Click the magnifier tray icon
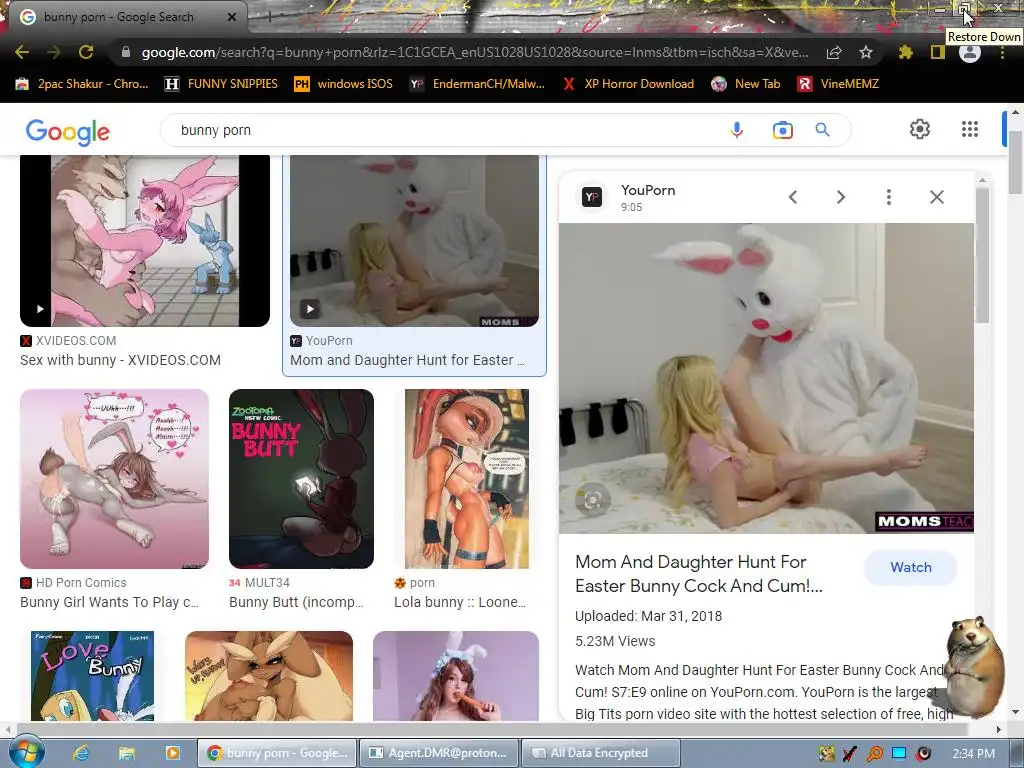Screen dimensions: 1024x768 (x=875, y=754)
